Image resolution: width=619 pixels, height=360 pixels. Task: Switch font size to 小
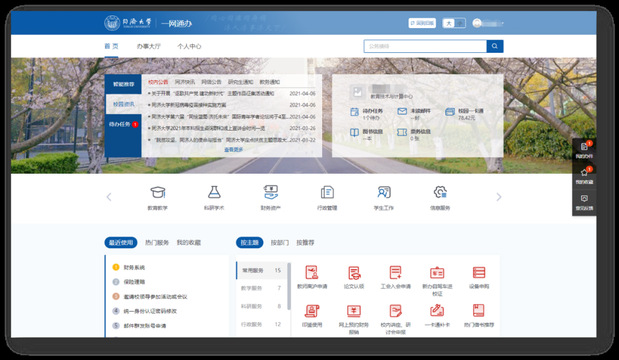(460, 23)
